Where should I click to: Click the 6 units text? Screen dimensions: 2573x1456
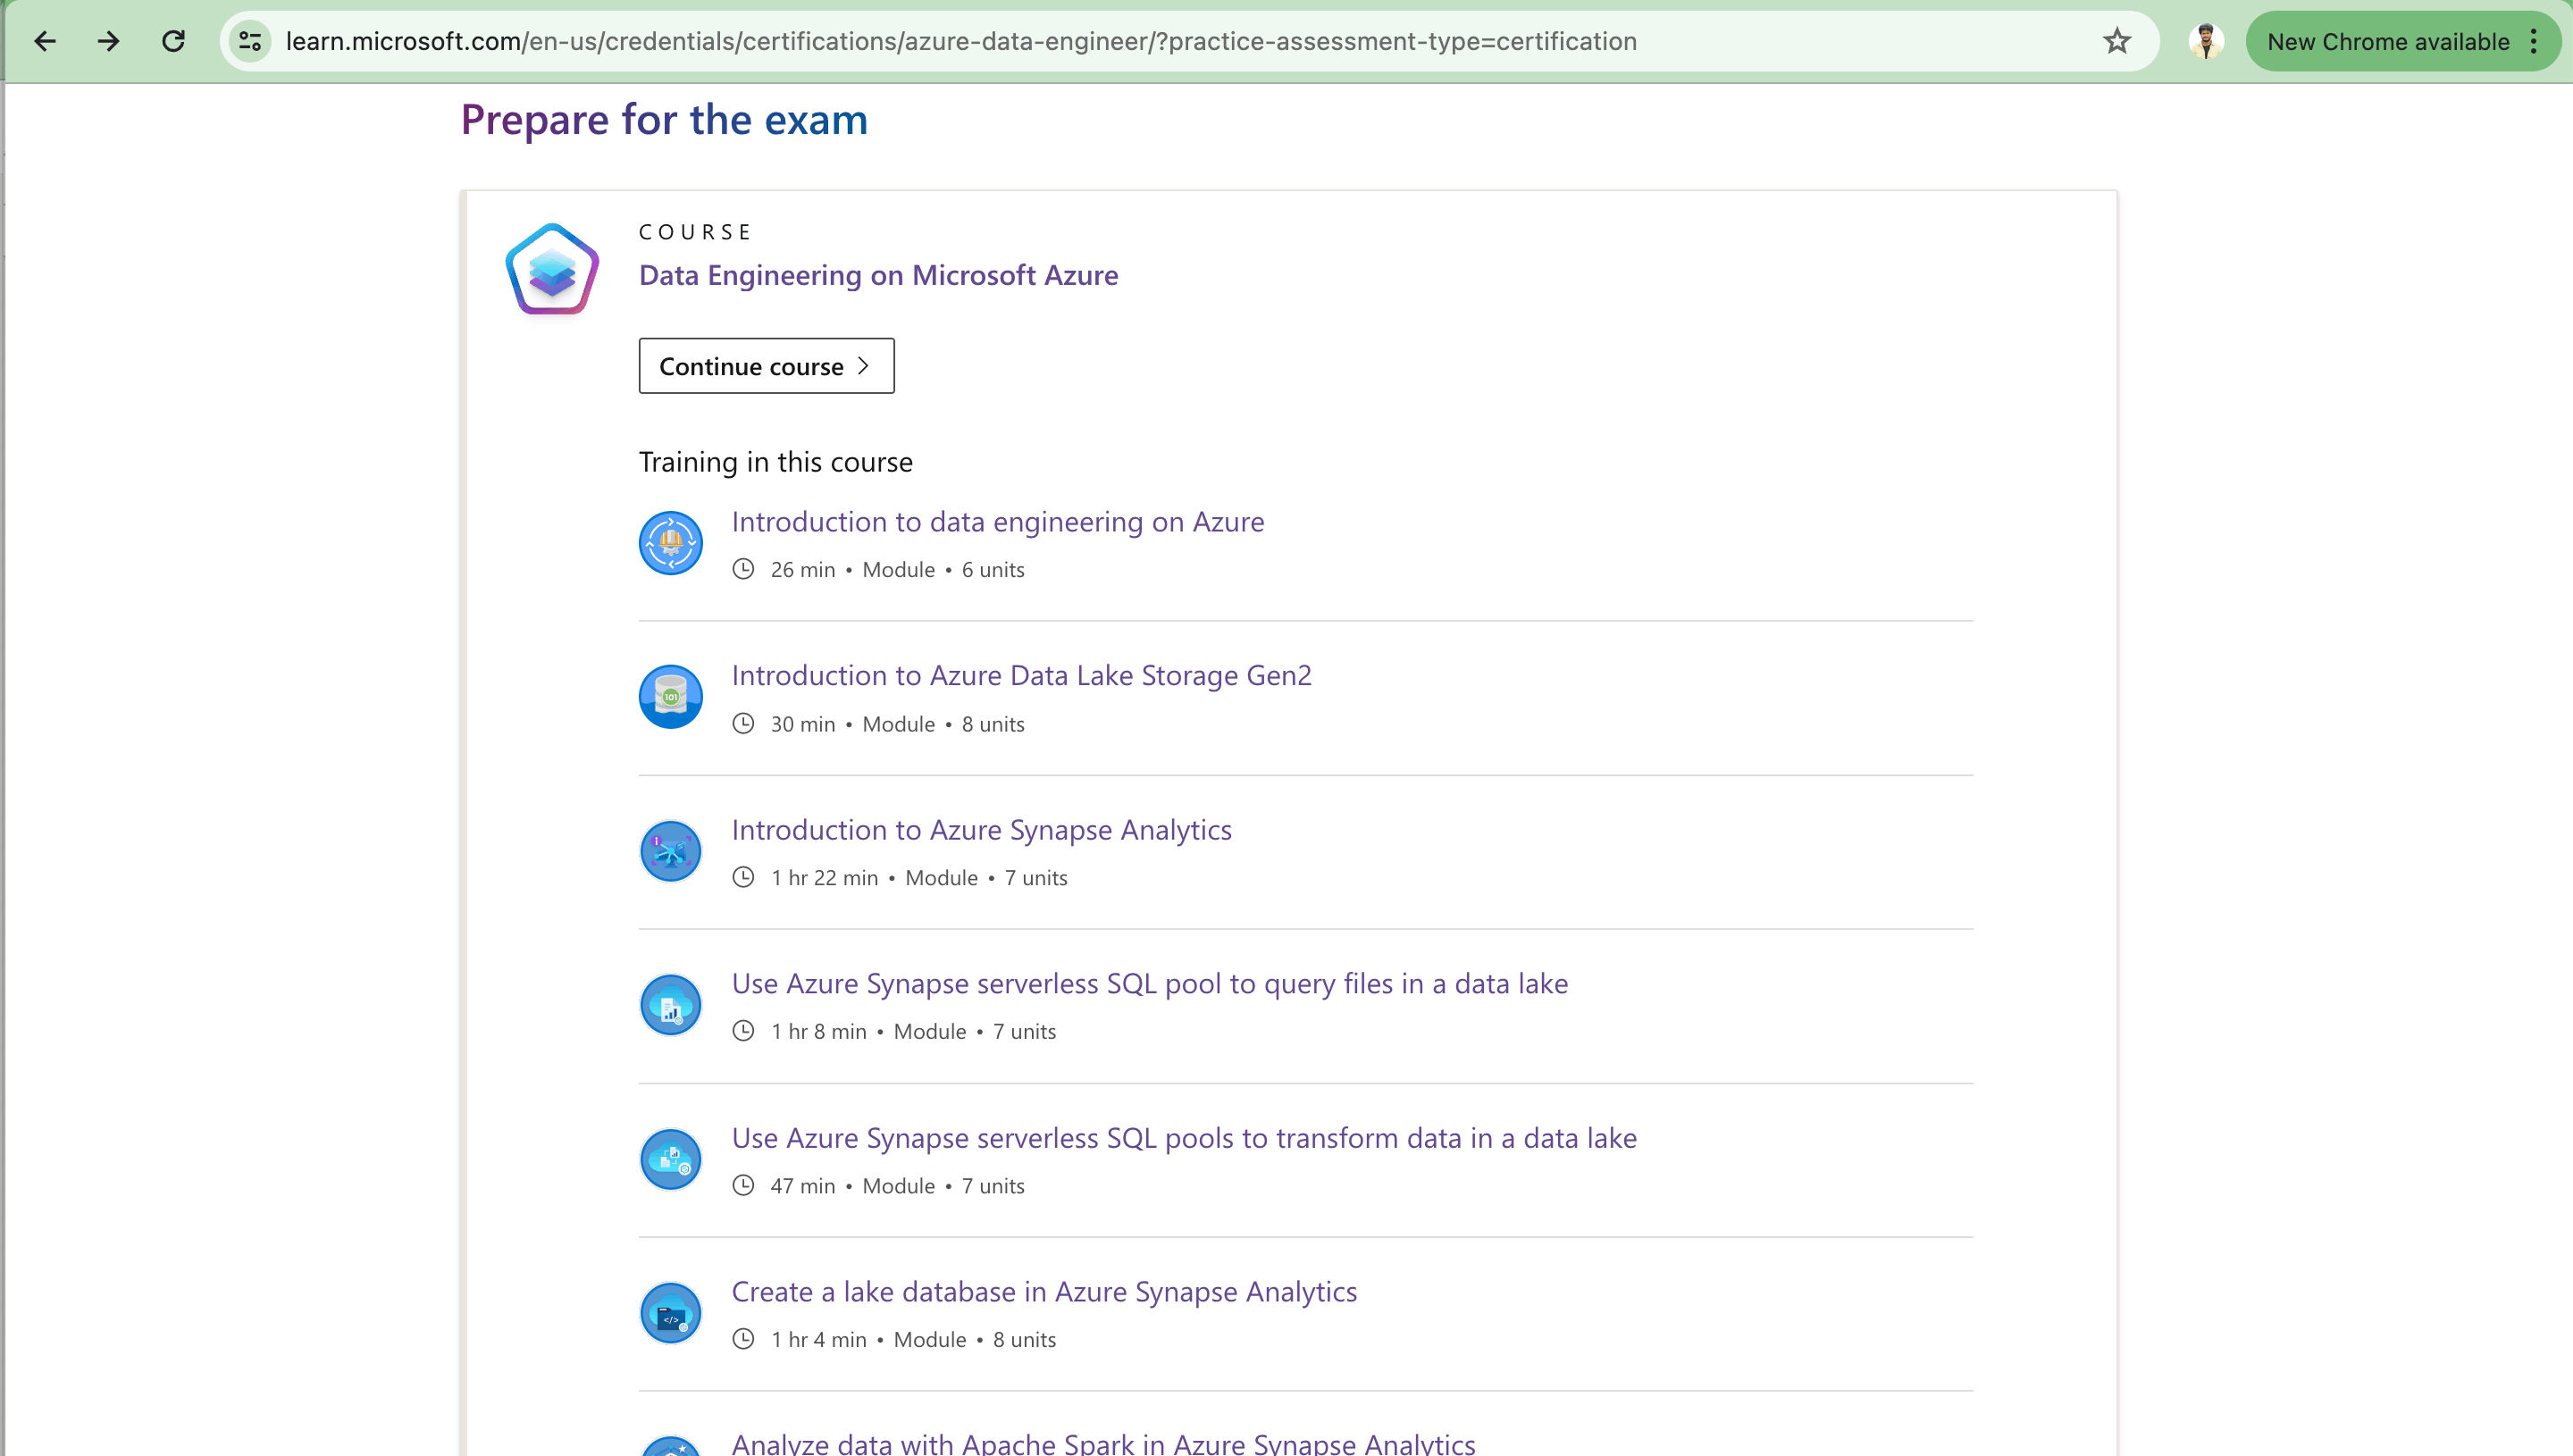993,570
